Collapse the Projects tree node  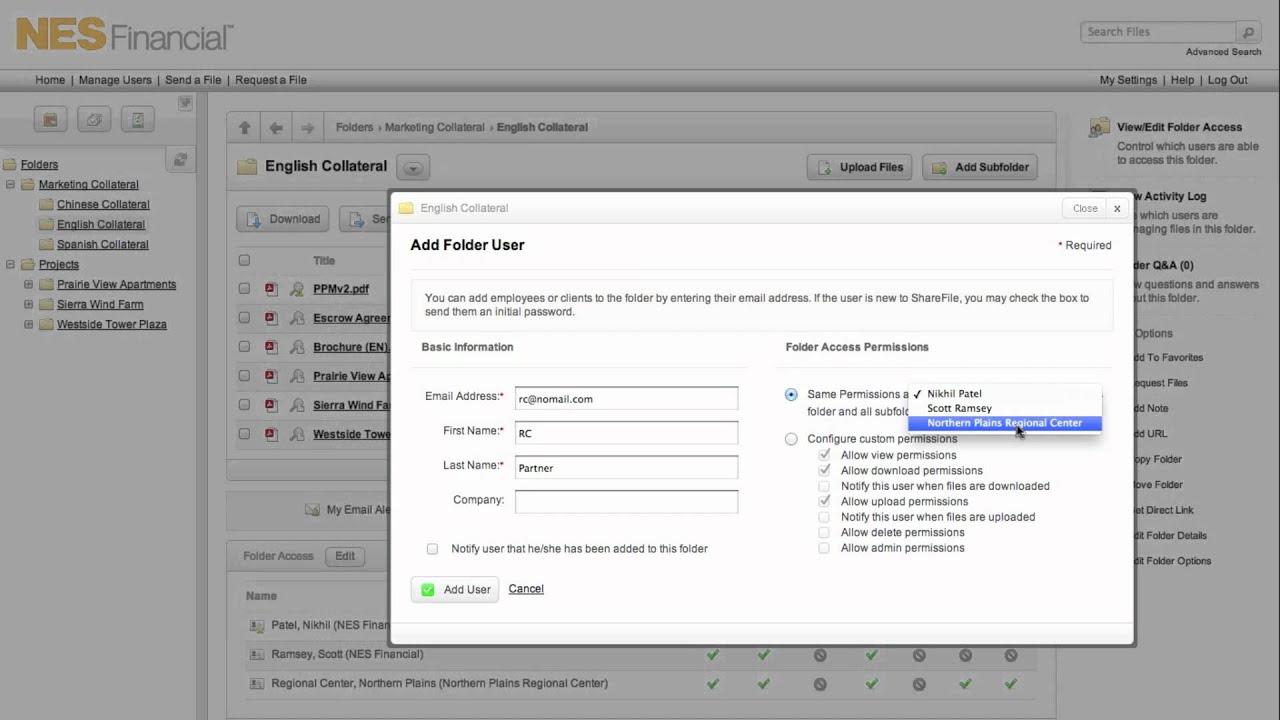(x=10, y=264)
